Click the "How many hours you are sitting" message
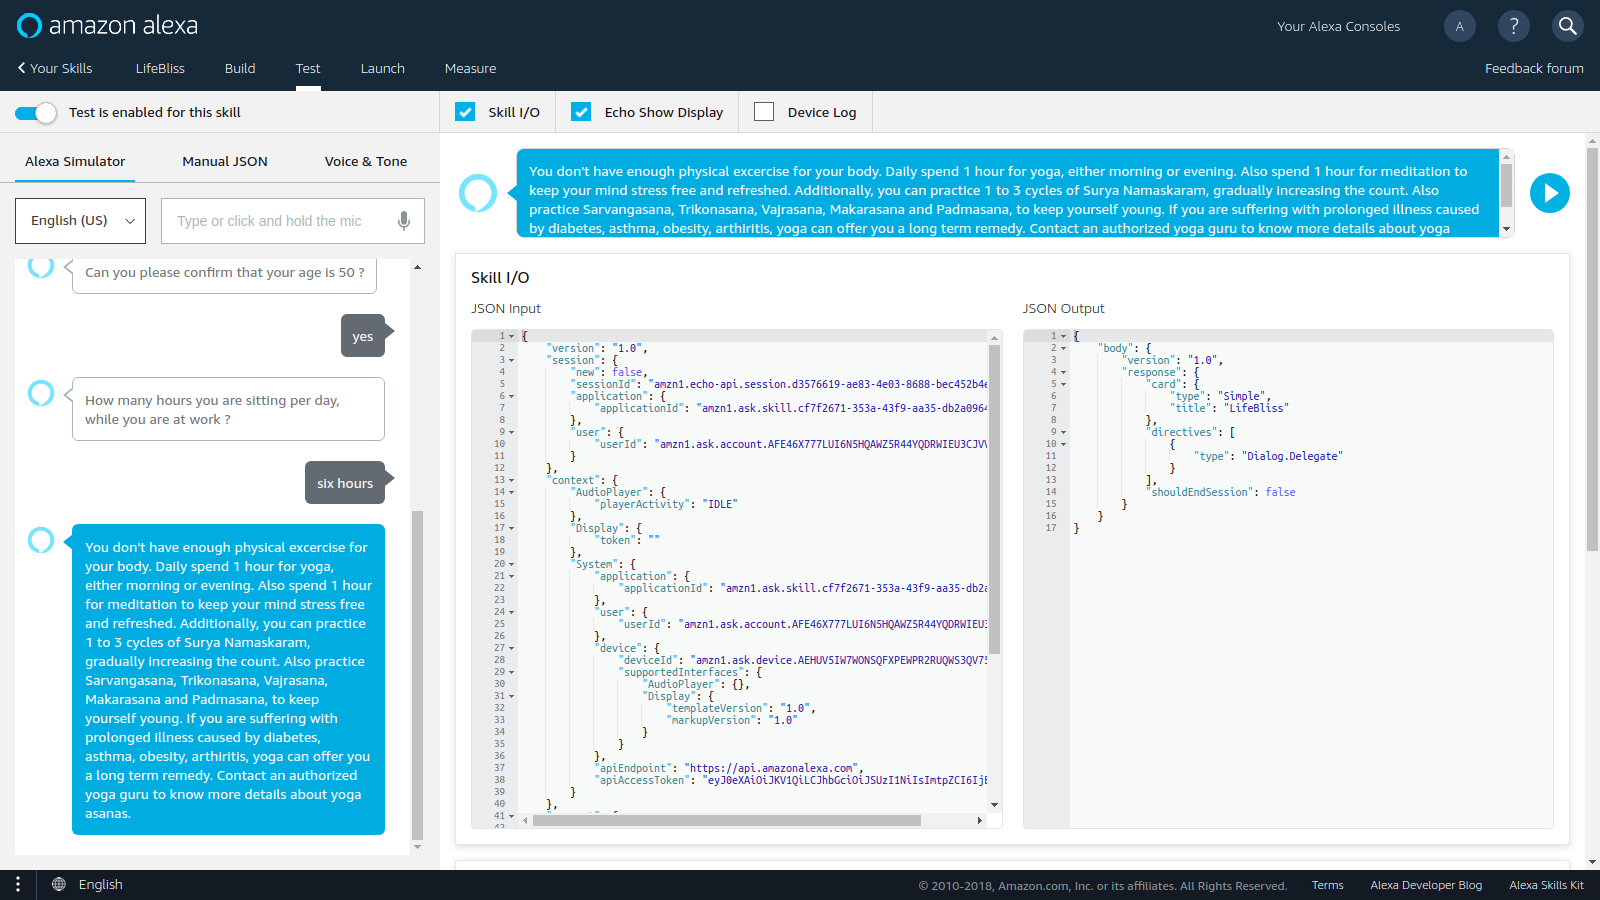This screenshot has width=1600, height=900. pyautogui.click(x=228, y=409)
